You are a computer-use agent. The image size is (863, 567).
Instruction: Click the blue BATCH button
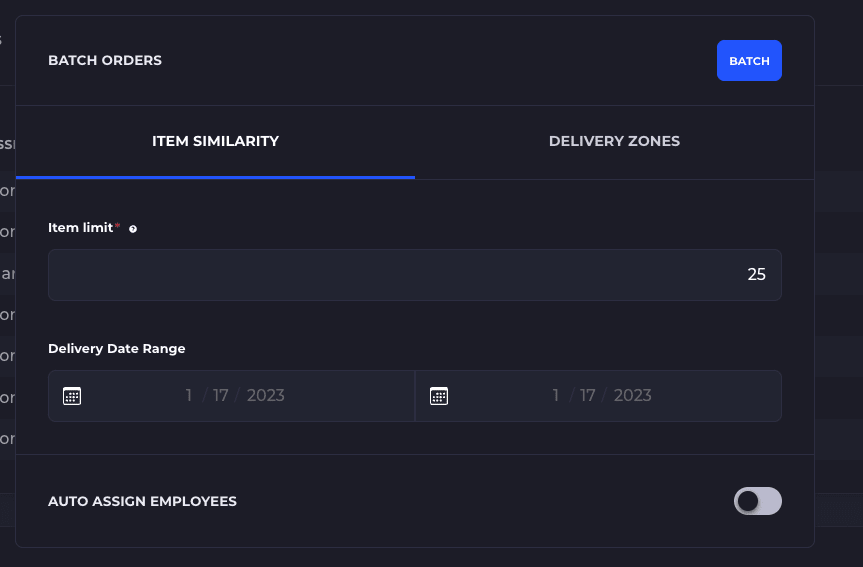click(749, 61)
